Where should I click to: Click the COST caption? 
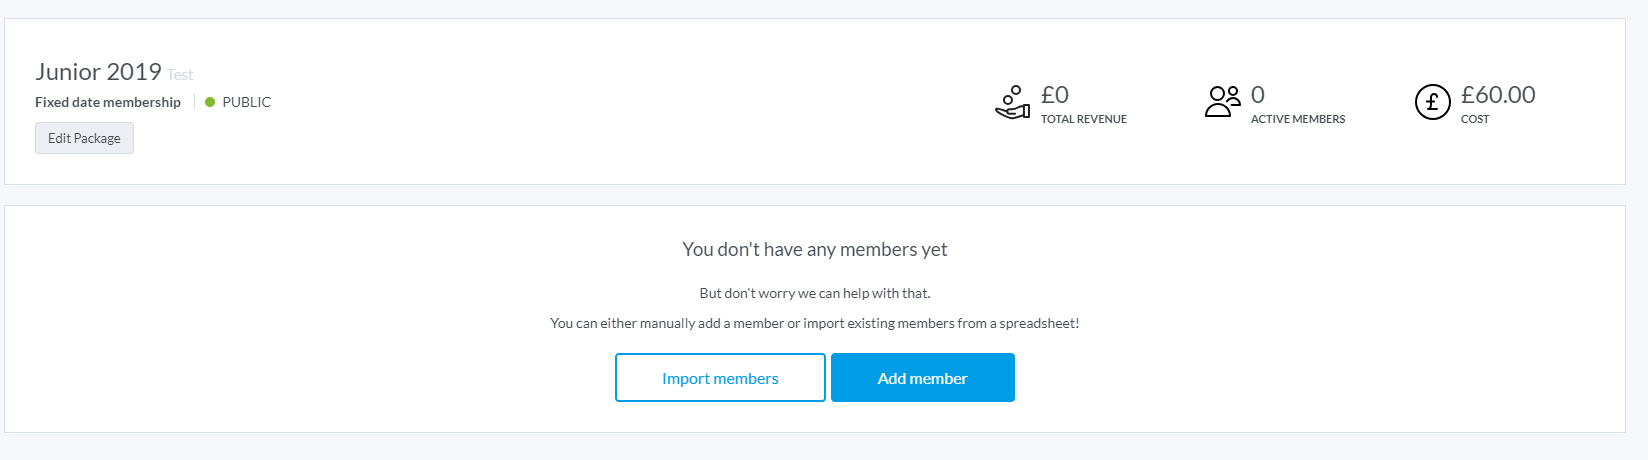tap(1474, 119)
